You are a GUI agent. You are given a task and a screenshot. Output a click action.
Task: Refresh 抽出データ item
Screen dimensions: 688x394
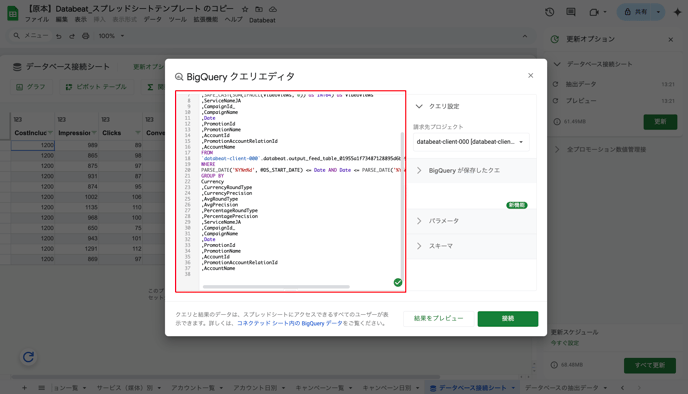click(555, 84)
